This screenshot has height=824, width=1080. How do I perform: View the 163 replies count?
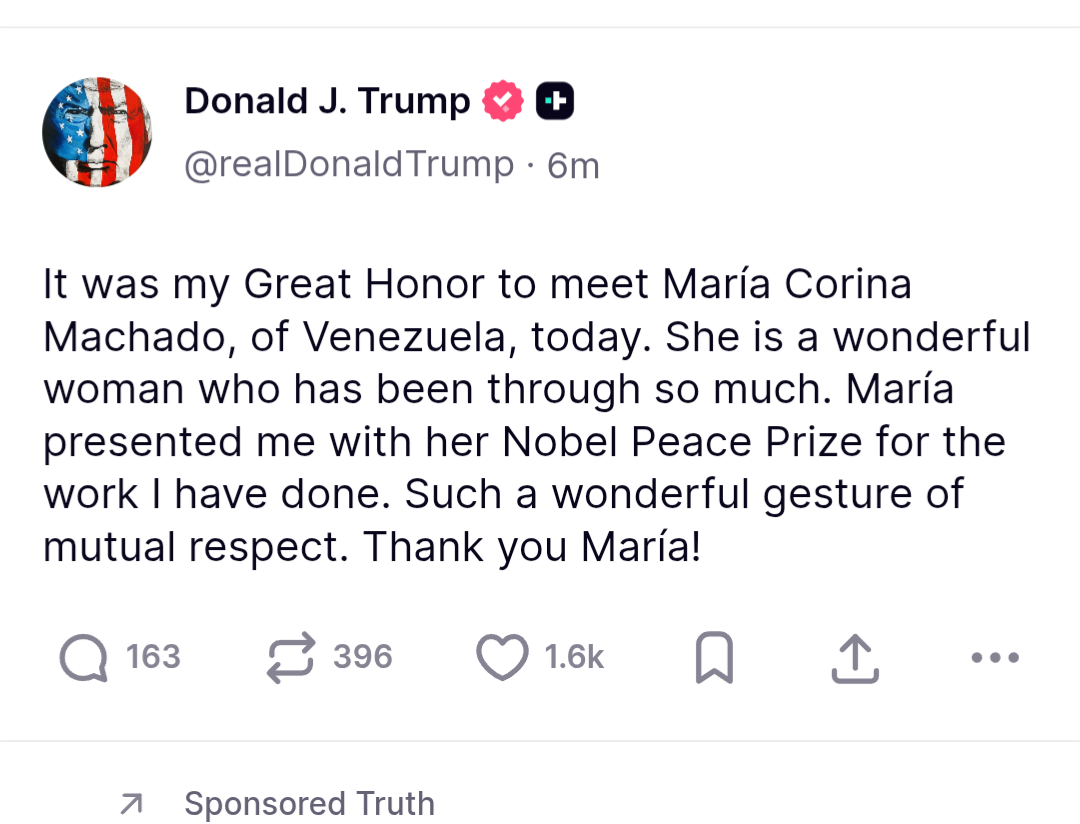153,657
